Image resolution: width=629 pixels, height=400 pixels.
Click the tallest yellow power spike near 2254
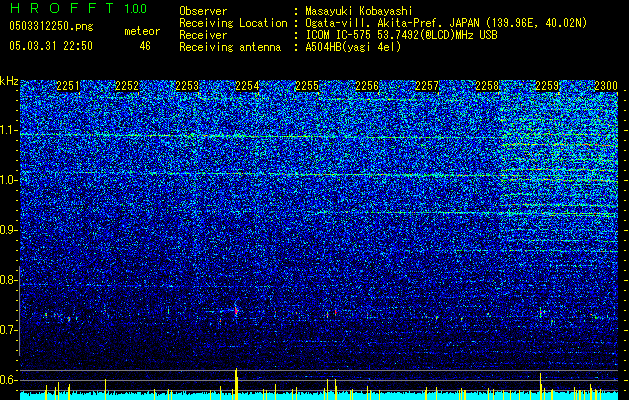pos(236,384)
